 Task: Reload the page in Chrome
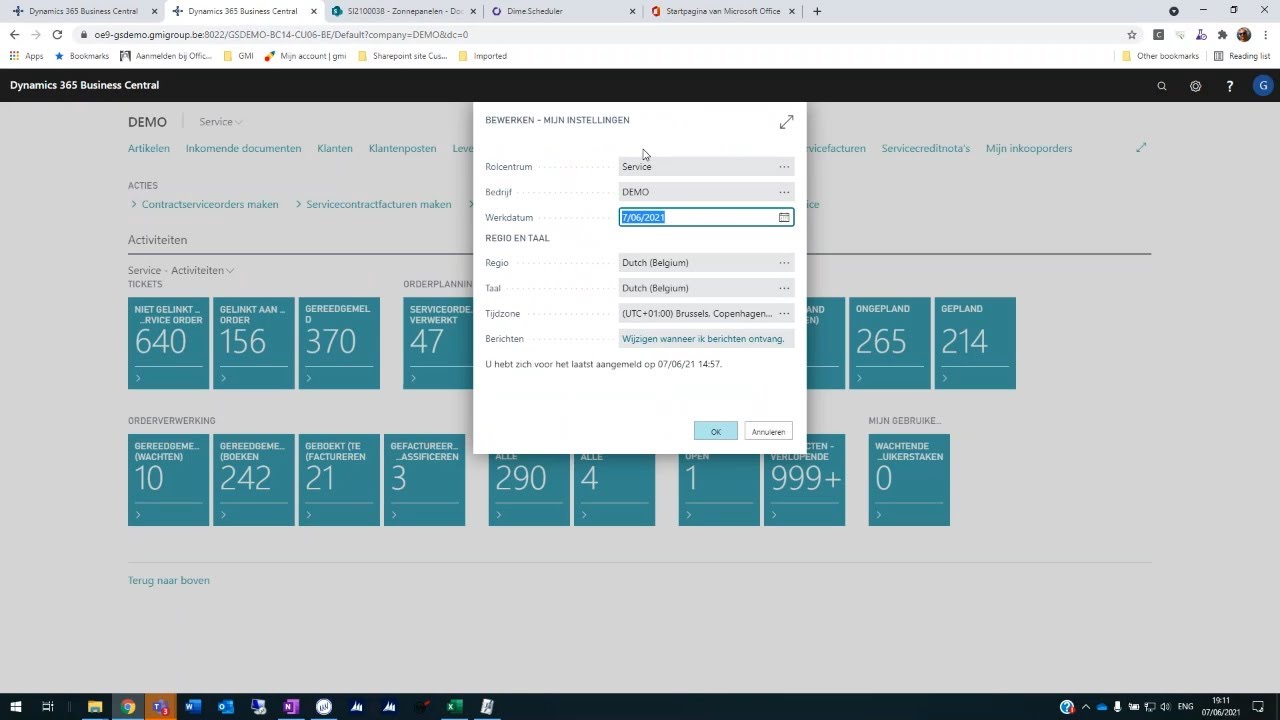point(58,34)
